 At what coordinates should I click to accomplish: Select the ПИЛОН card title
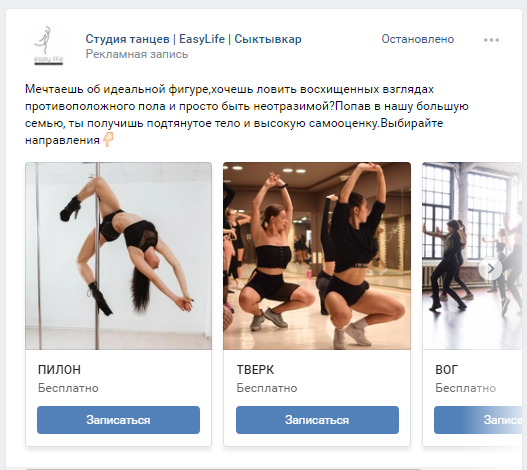(59, 369)
